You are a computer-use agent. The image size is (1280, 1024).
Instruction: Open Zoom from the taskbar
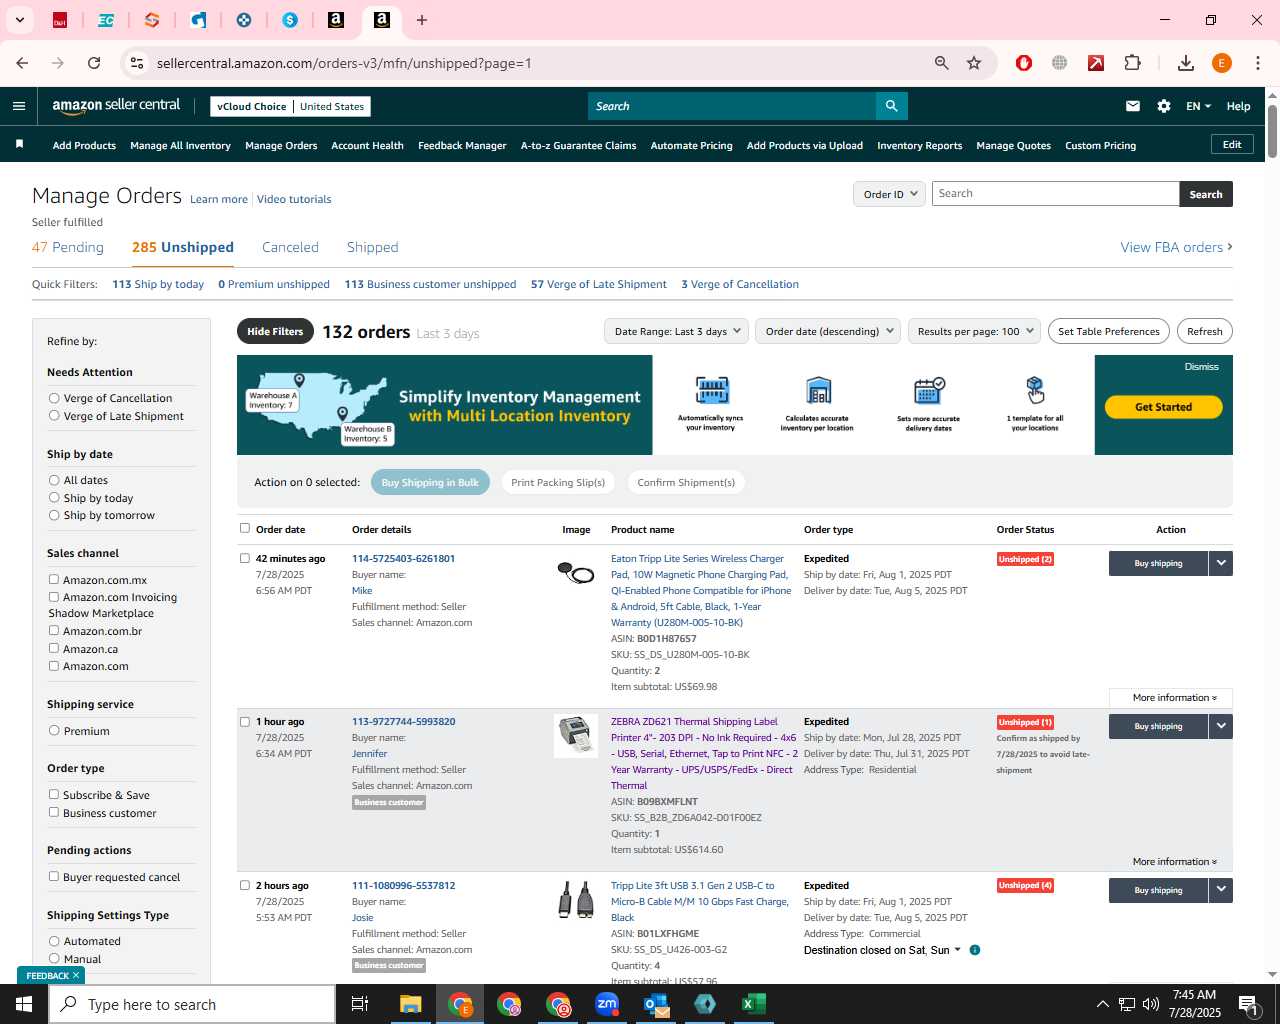607,1004
